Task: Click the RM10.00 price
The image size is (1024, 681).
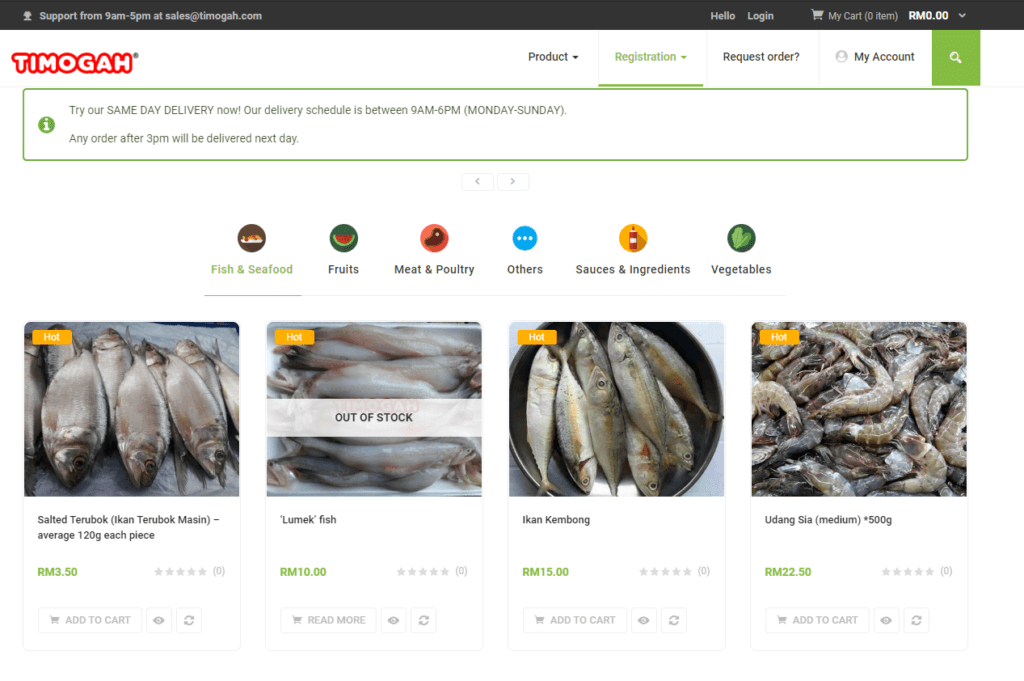Action: (303, 572)
